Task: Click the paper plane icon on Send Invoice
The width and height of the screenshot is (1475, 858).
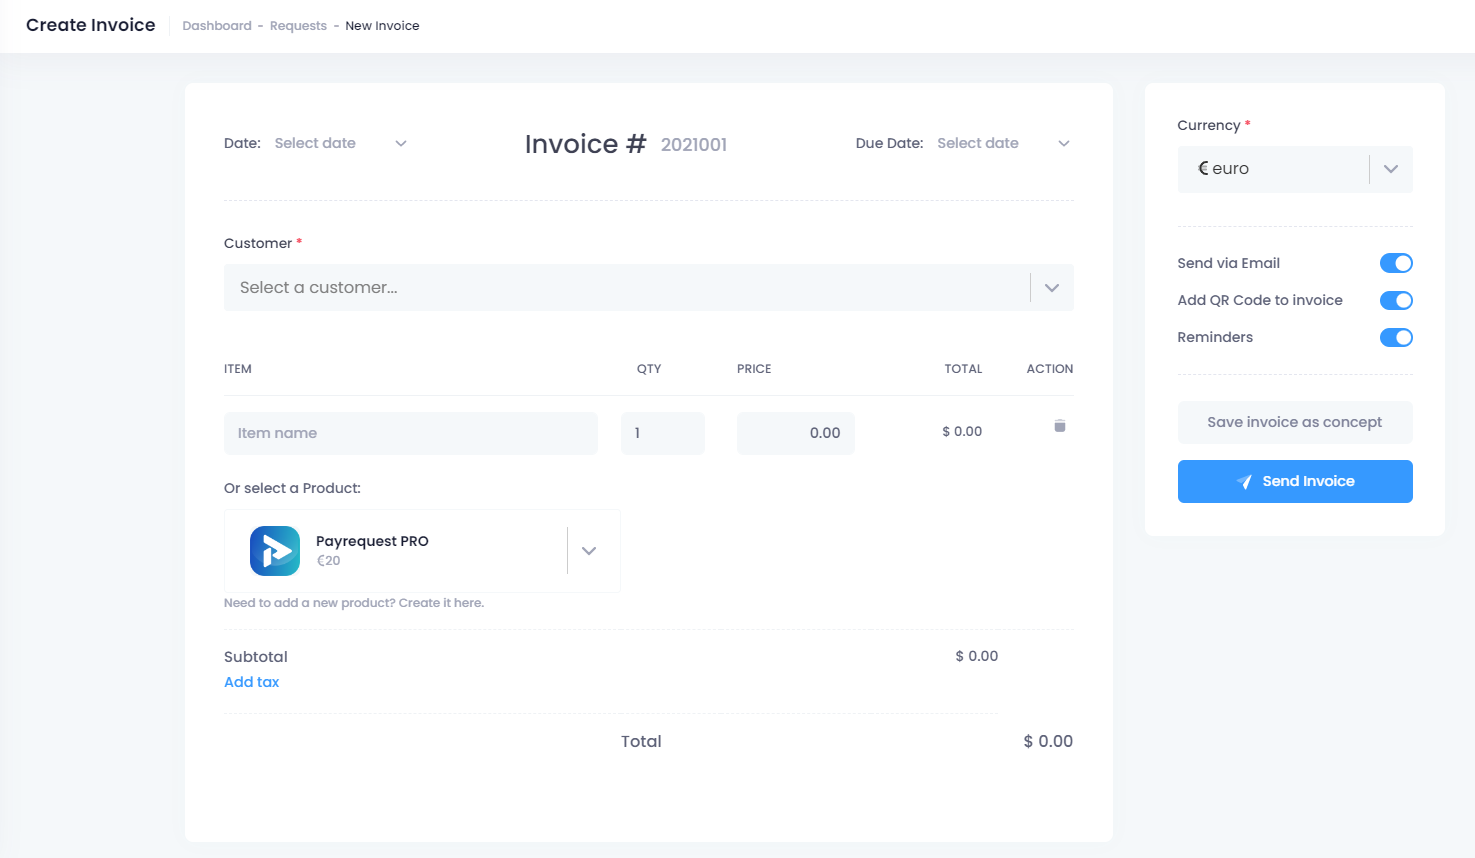Action: click(x=1244, y=481)
